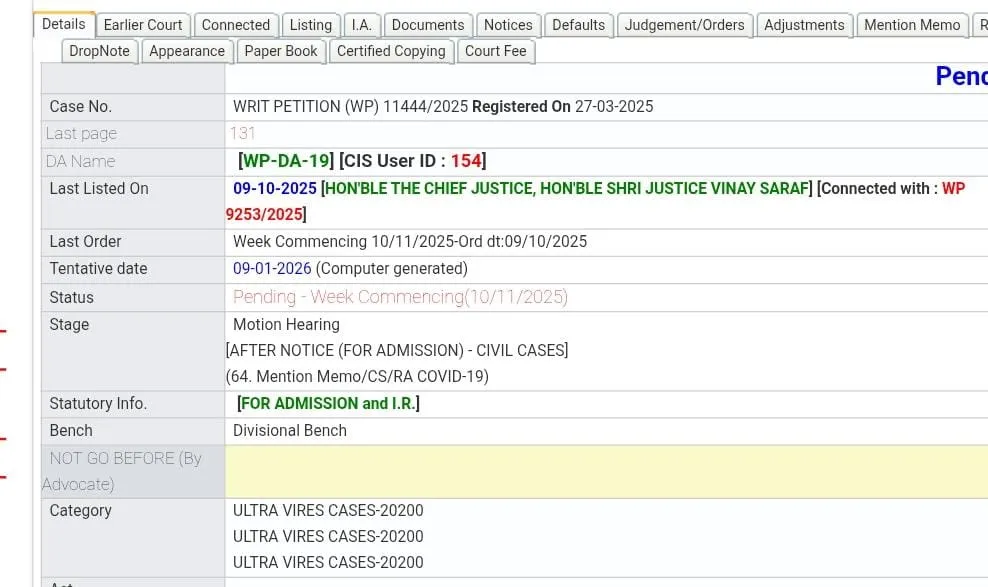This screenshot has width=988, height=587.
Task: Select the DropNote tab
Action: (x=99, y=51)
